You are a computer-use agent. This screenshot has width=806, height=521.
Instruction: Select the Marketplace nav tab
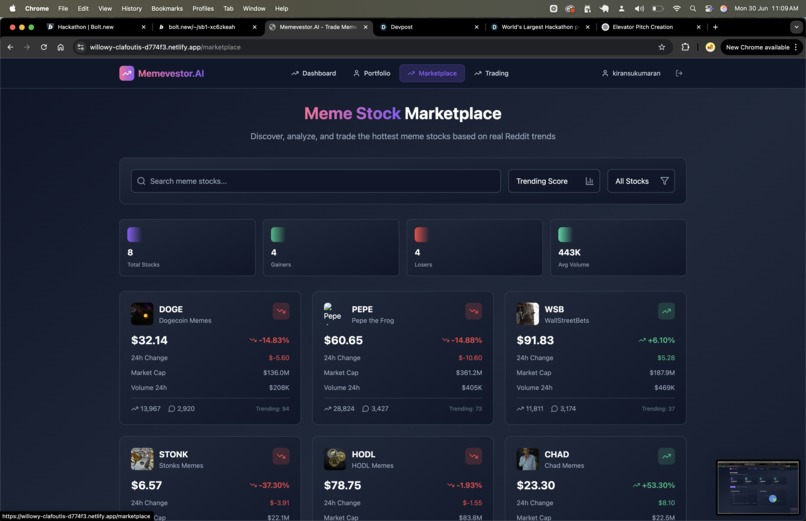click(x=432, y=73)
